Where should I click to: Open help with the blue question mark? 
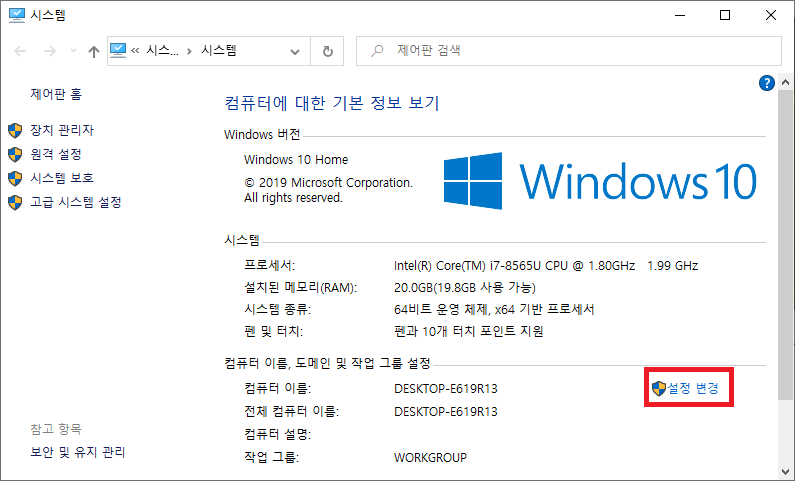tap(767, 83)
